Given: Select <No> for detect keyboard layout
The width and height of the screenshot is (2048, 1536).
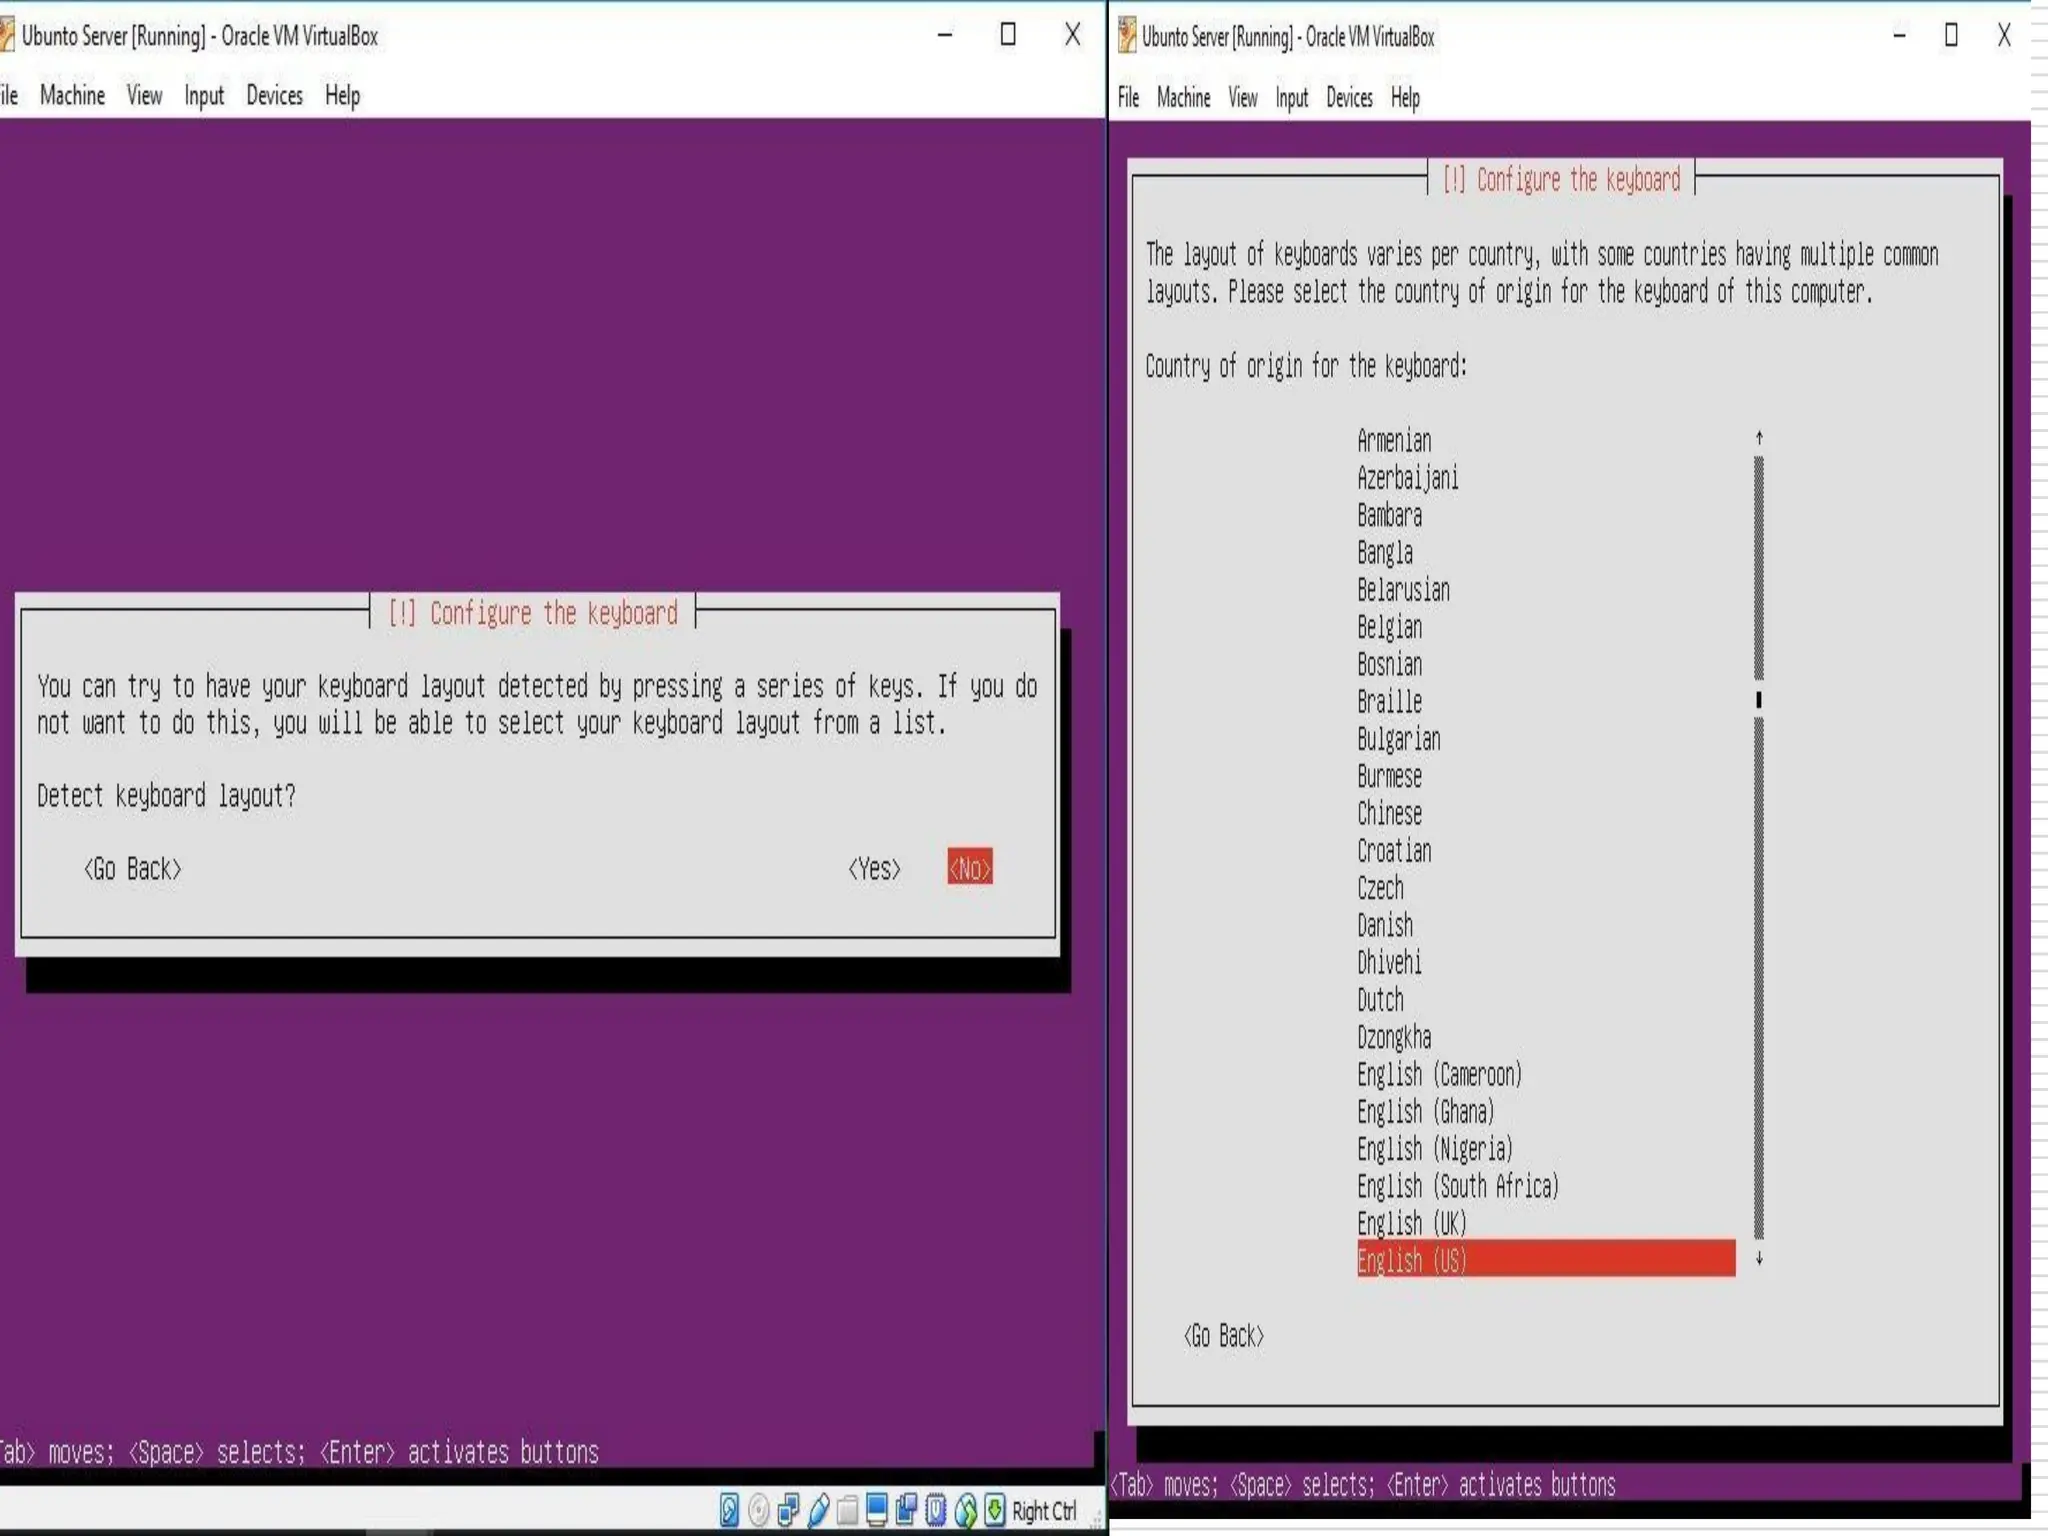Looking at the screenshot, I should [969, 868].
